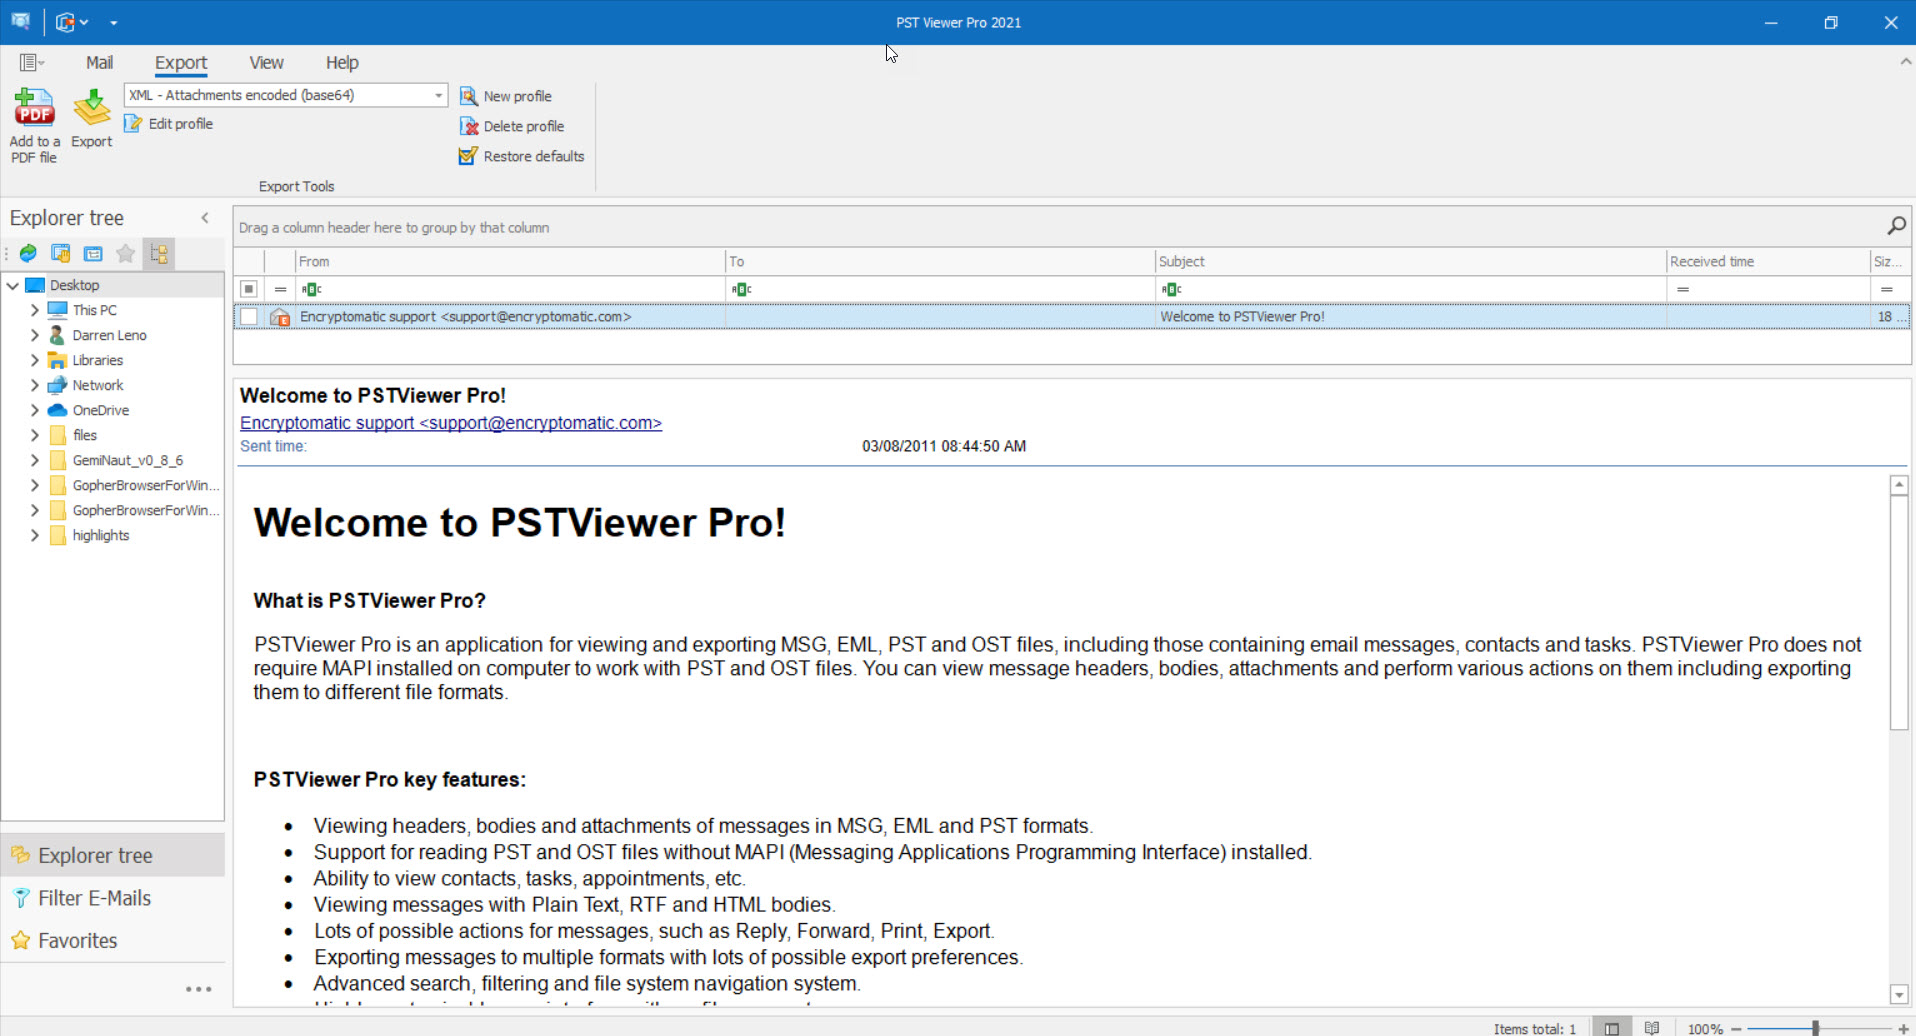The image size is (1916, 1036).
Task: Click Restore defaults
Action: [x=522, y=156]
